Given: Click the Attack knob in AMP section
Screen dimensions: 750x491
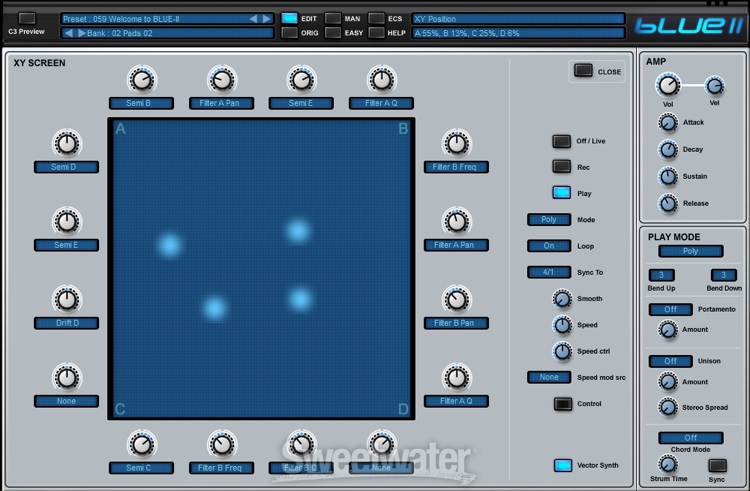Looking at the screenshot, I should [668, 123].
